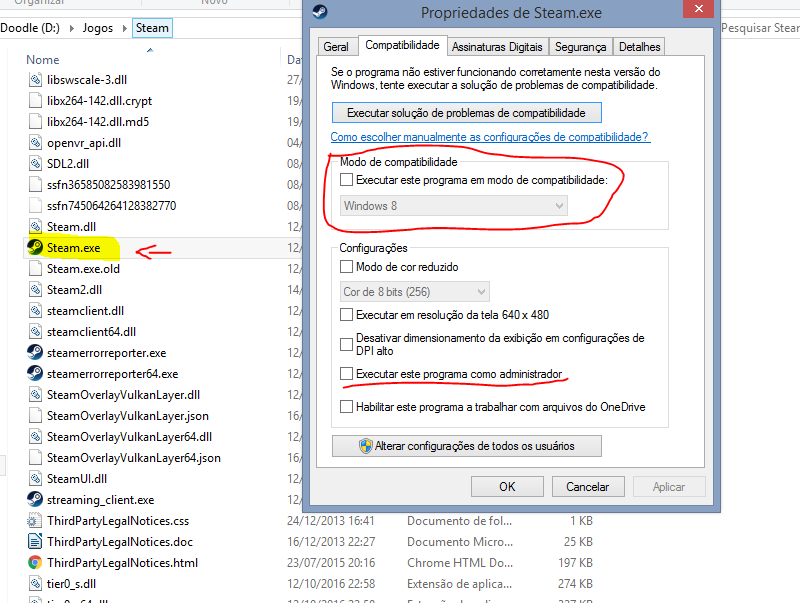Select the streaming_client.exe Steam icon
This screenshot has height=603, width=800.
35,499
